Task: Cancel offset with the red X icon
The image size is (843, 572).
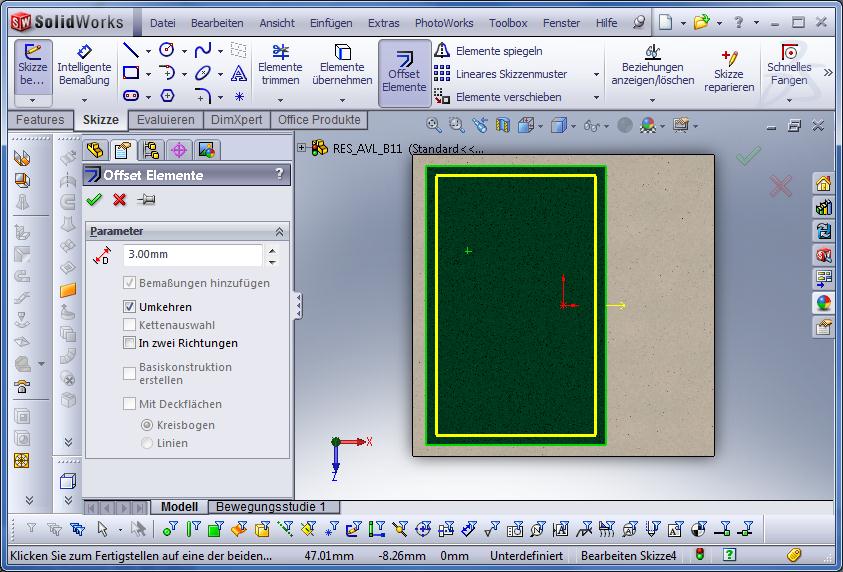Action: pyautogui.click(x=120, y=200)
